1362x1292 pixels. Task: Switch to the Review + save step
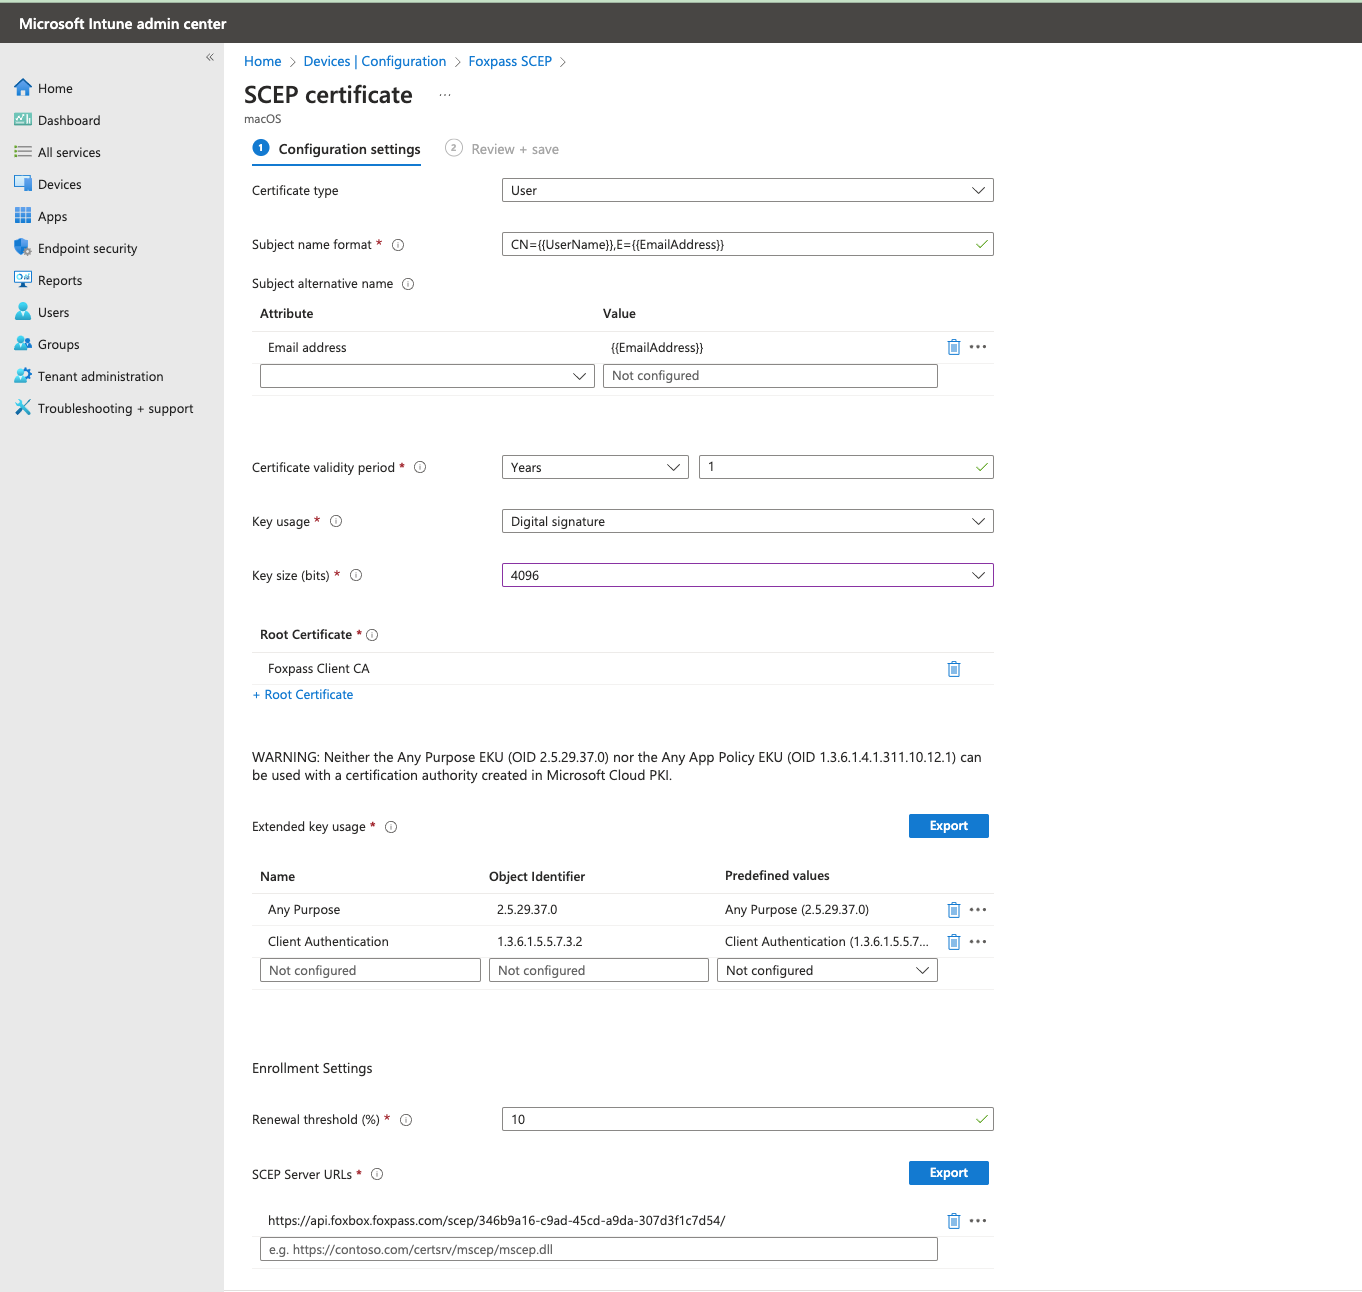pyautogui.click(x=502, y=149)
